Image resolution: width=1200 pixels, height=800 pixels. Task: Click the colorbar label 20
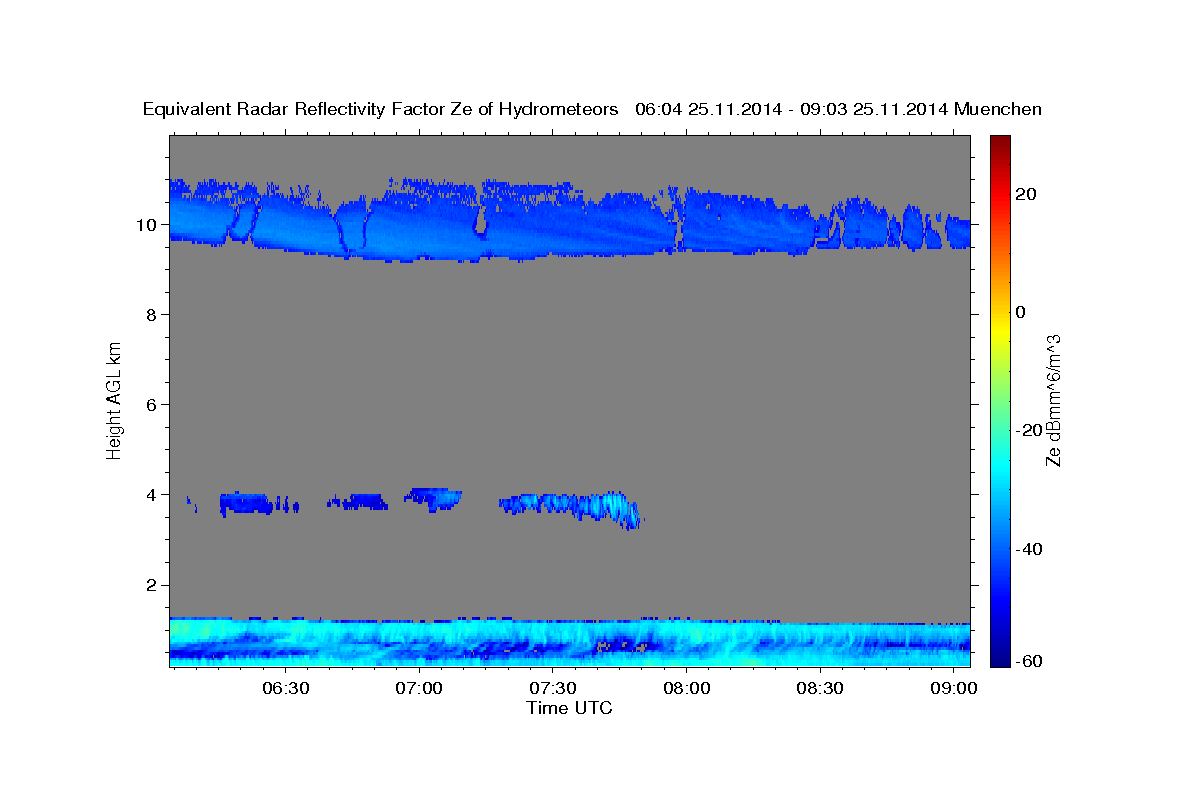pyautogui.click(x=1026, y=194)
